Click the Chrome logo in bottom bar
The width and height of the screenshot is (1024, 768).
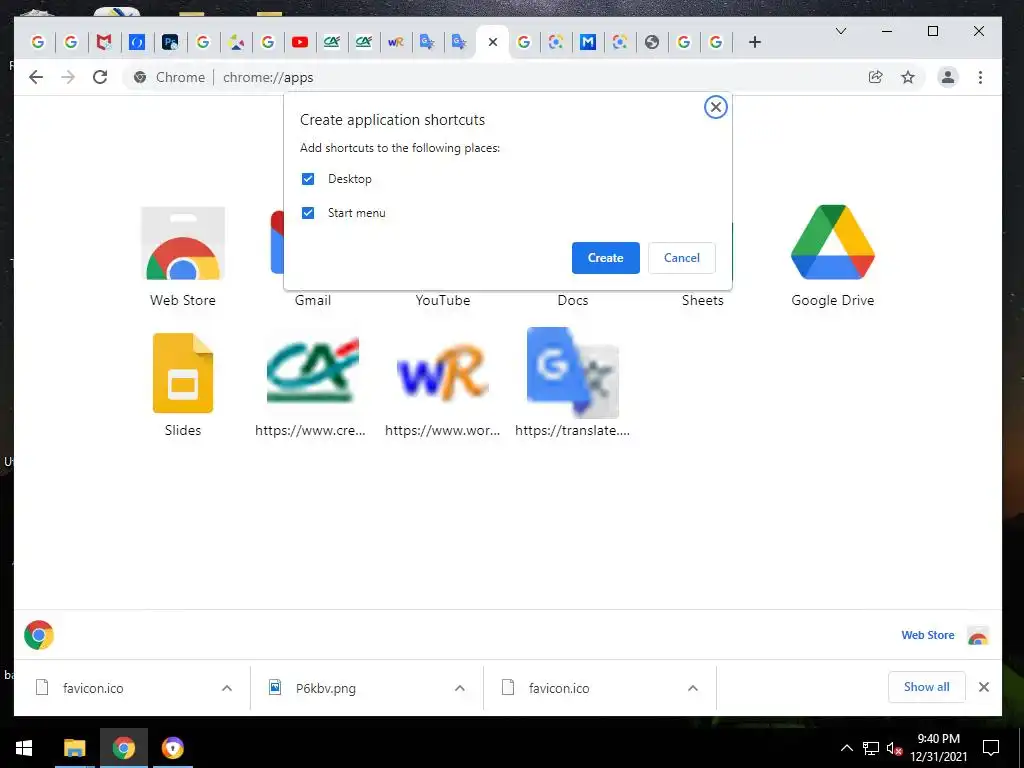pyautogui.click(x=39, y=635)
